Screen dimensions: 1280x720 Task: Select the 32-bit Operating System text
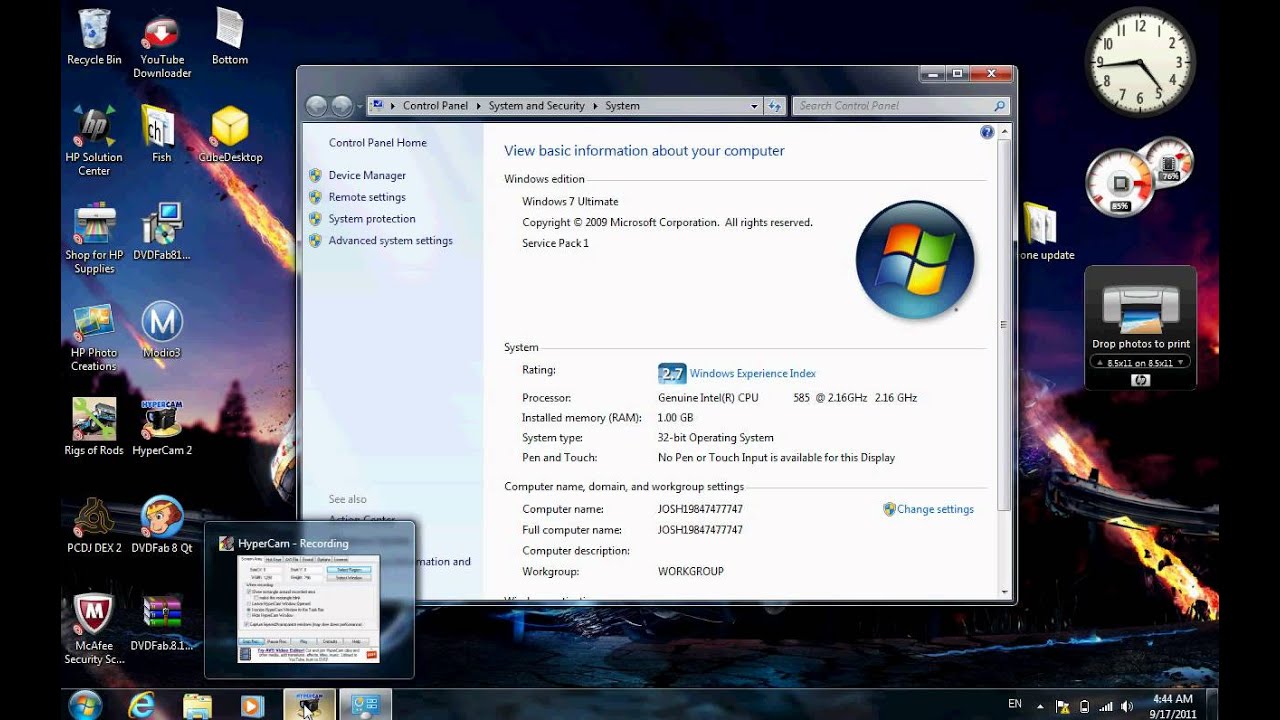tap(716, 438)
